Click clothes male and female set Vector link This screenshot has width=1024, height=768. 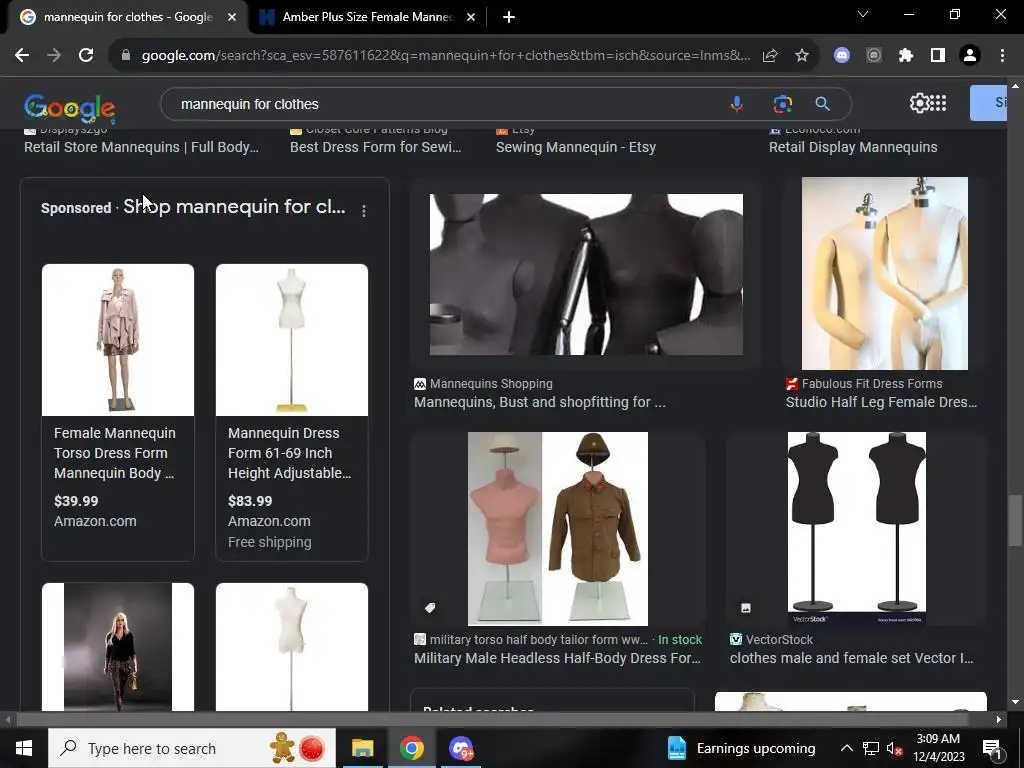pos(851,658)
